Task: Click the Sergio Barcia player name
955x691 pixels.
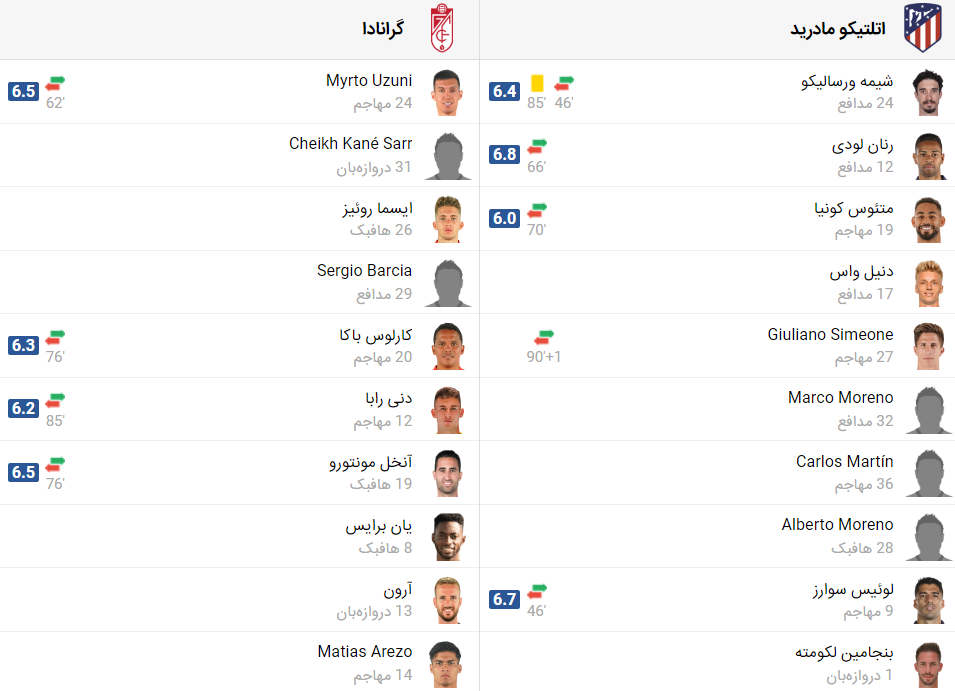Action: (x=364, y=271)
